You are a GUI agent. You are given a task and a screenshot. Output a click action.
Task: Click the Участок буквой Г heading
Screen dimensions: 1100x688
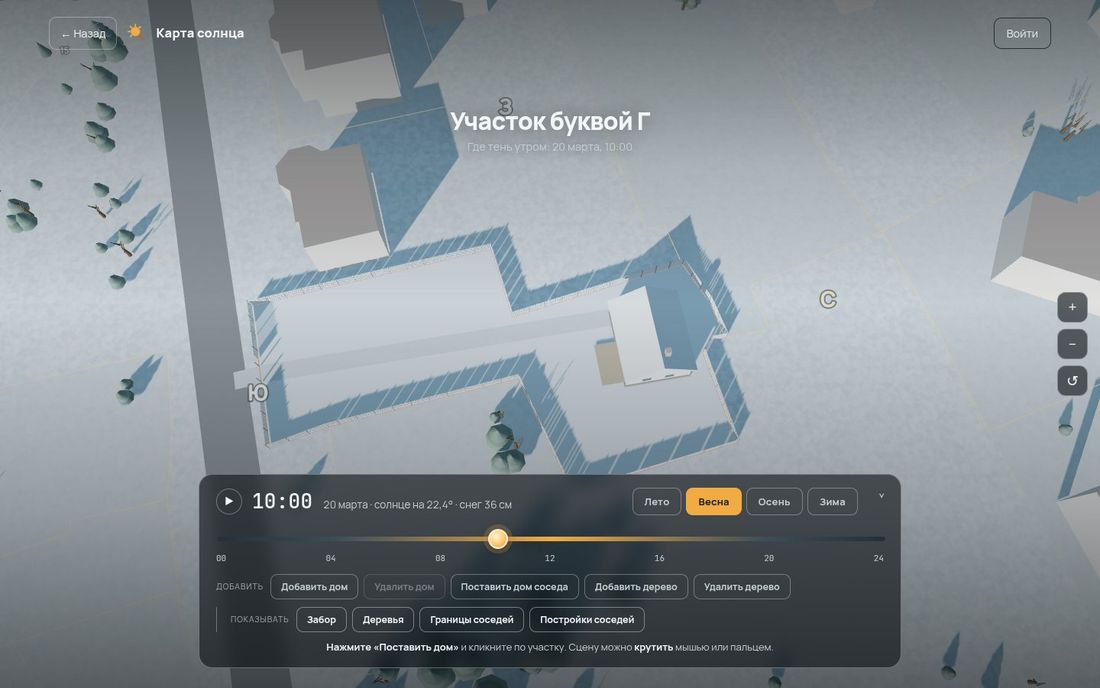(x=550, y=121)
